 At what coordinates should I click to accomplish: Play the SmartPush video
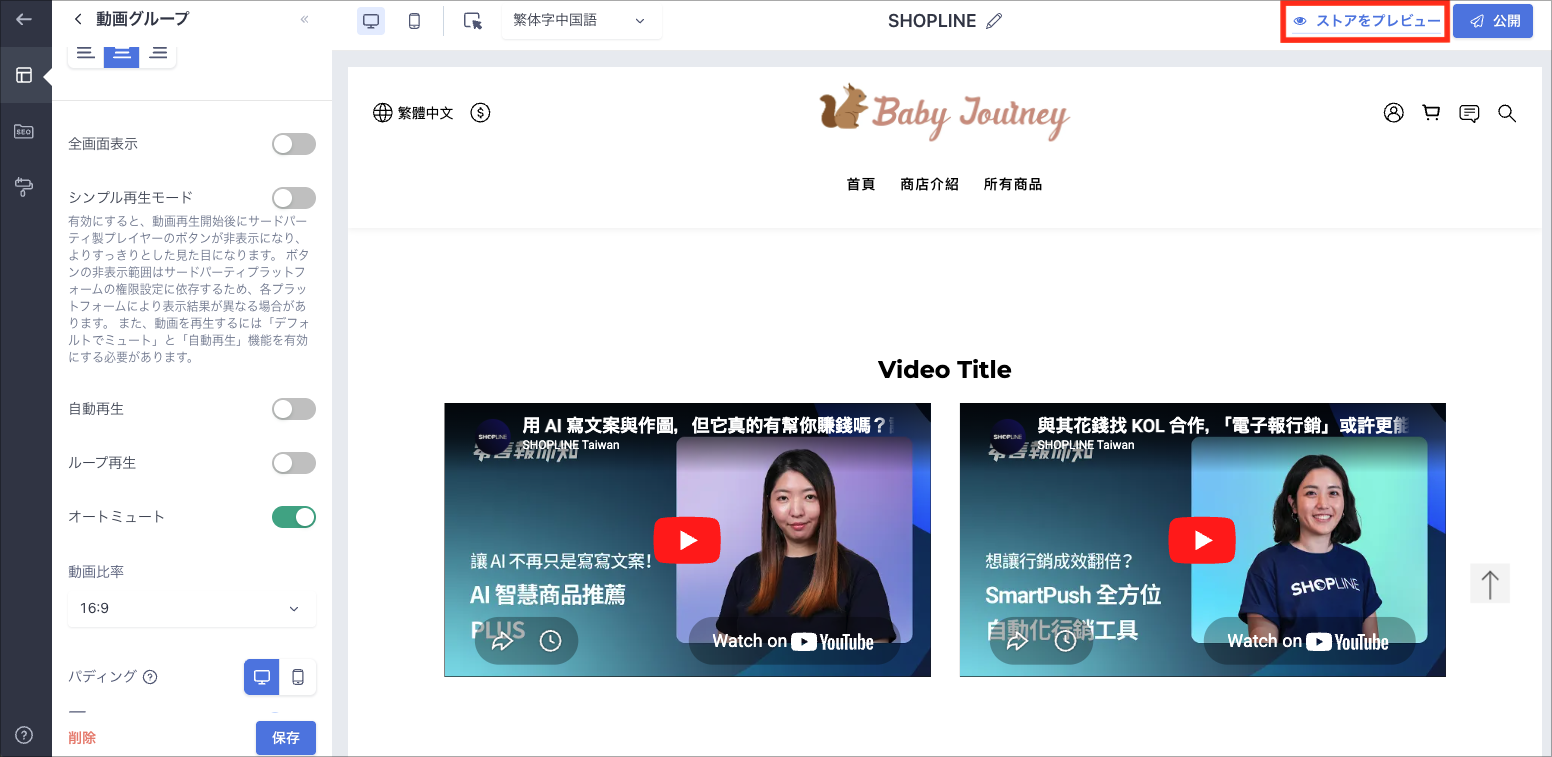pos(1202,540)
